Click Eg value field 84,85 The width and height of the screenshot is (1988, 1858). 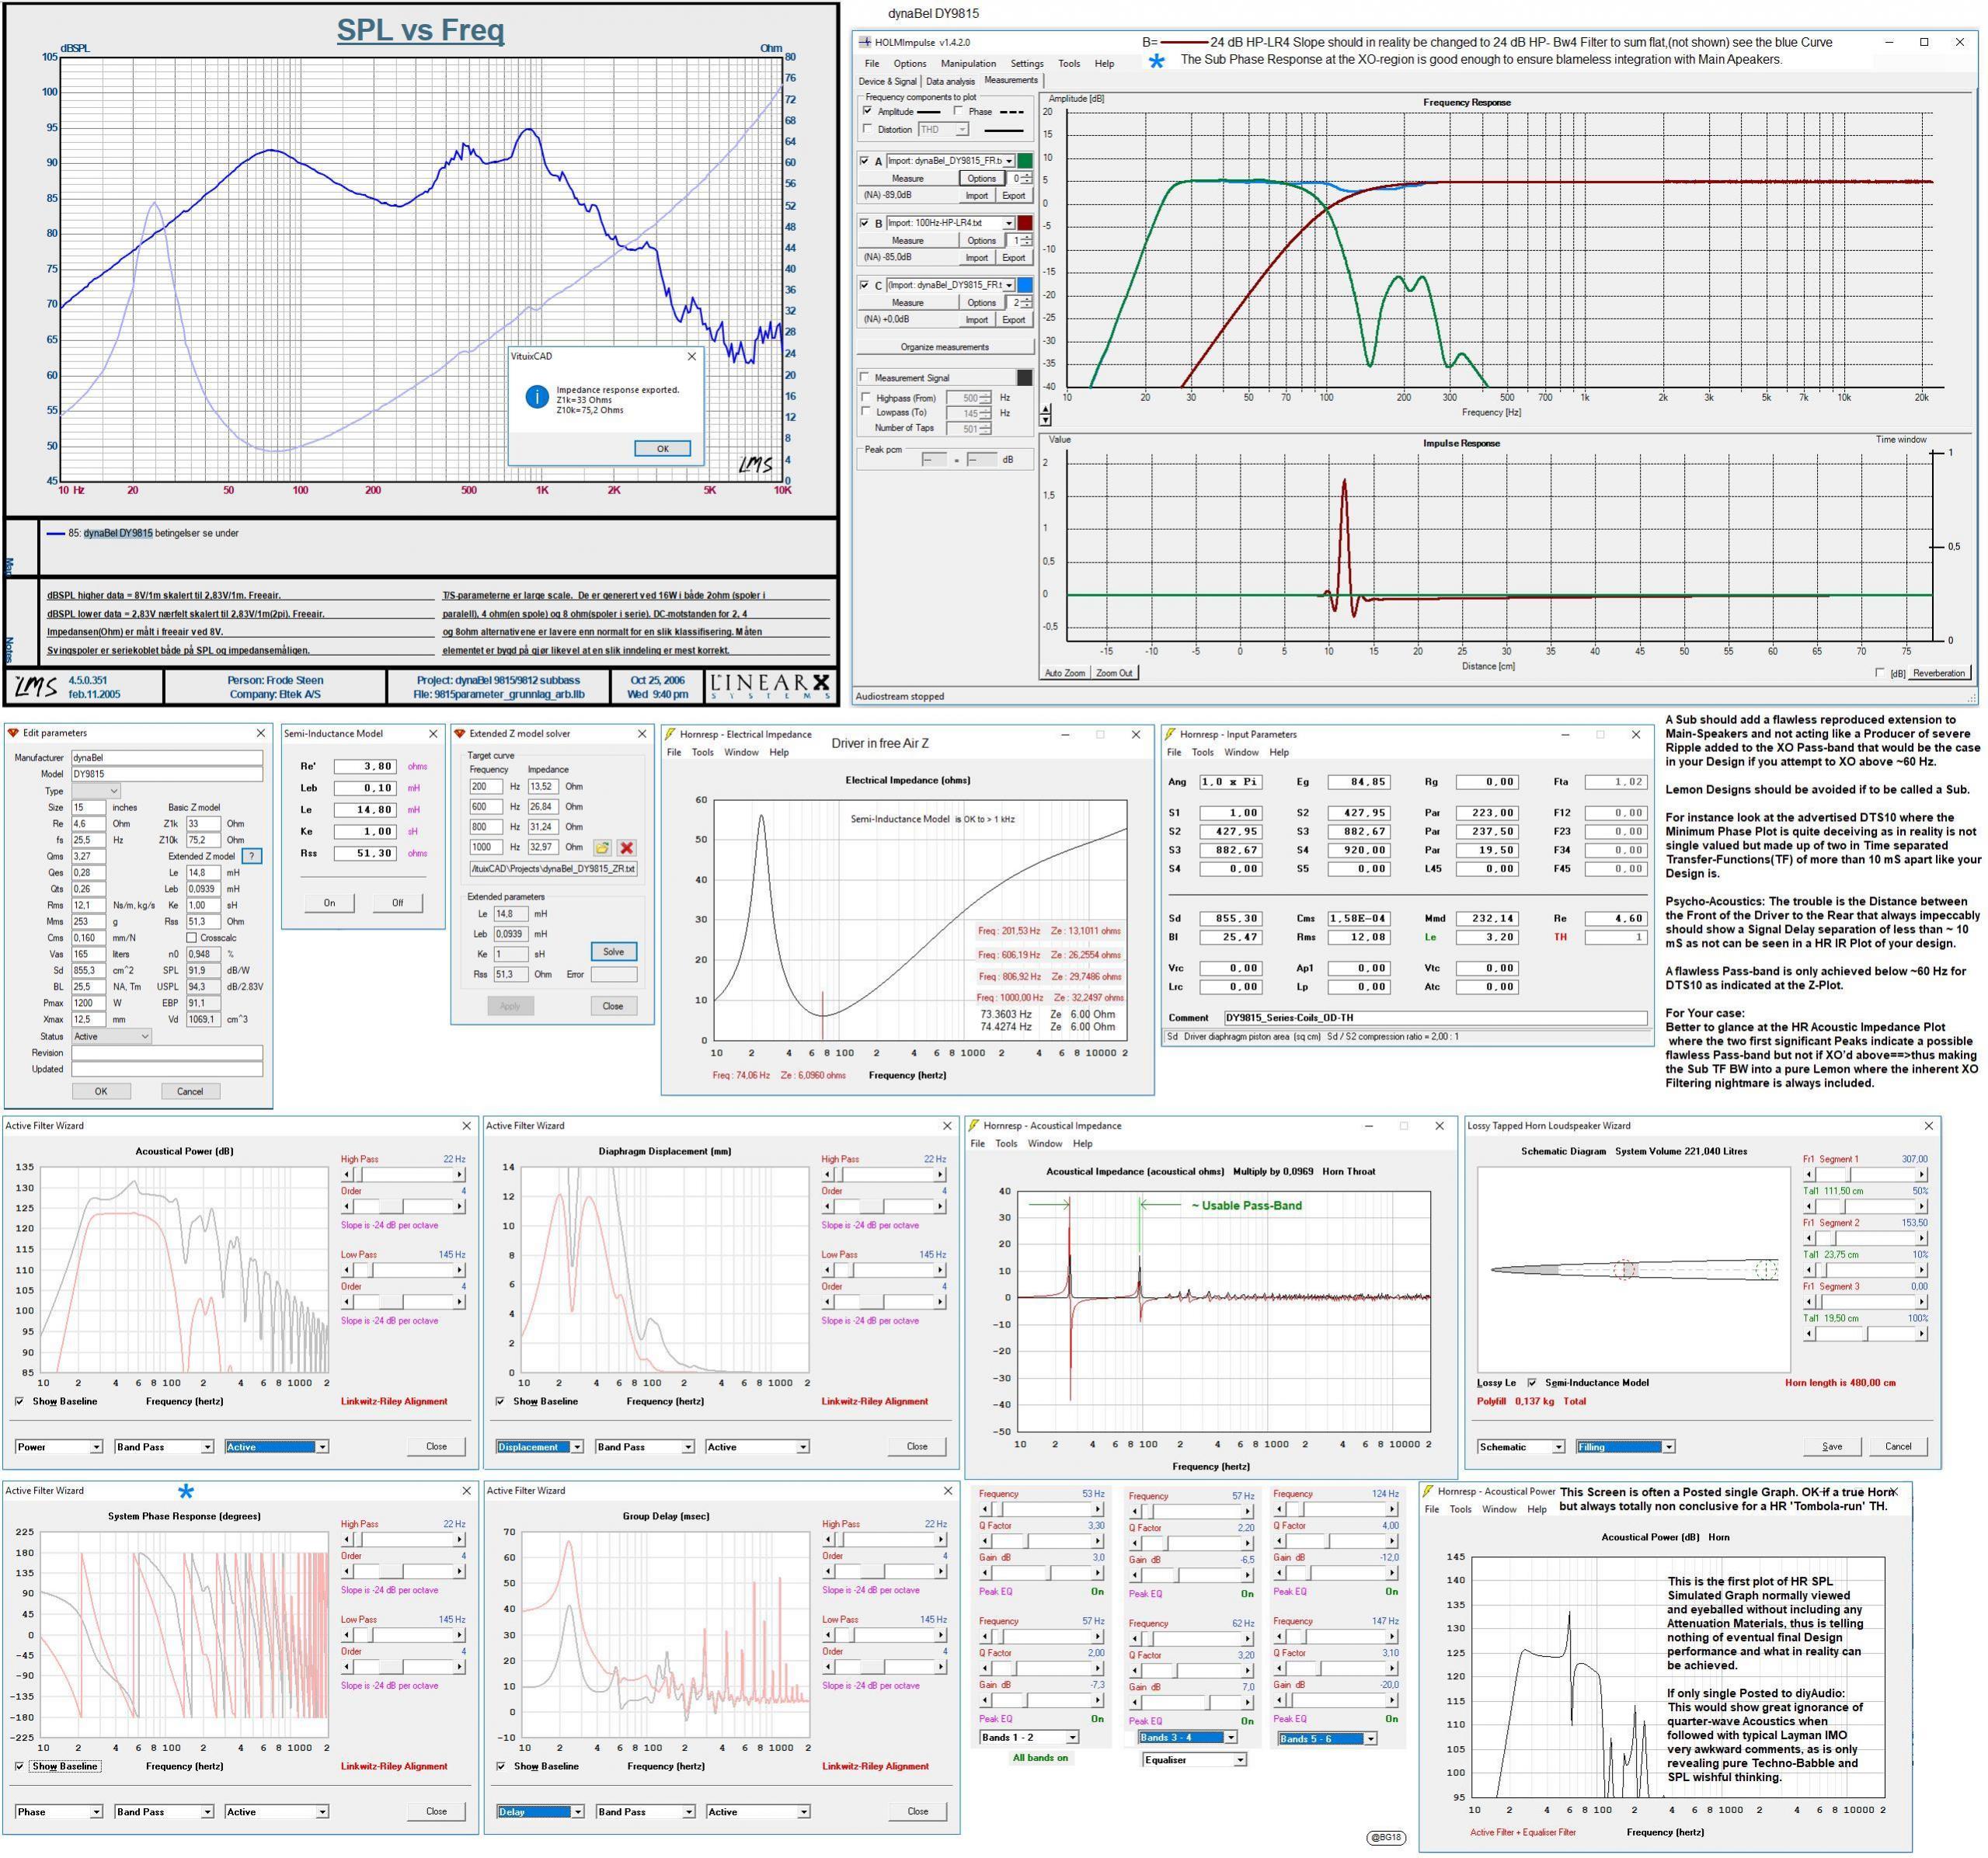coord(1358,782)
